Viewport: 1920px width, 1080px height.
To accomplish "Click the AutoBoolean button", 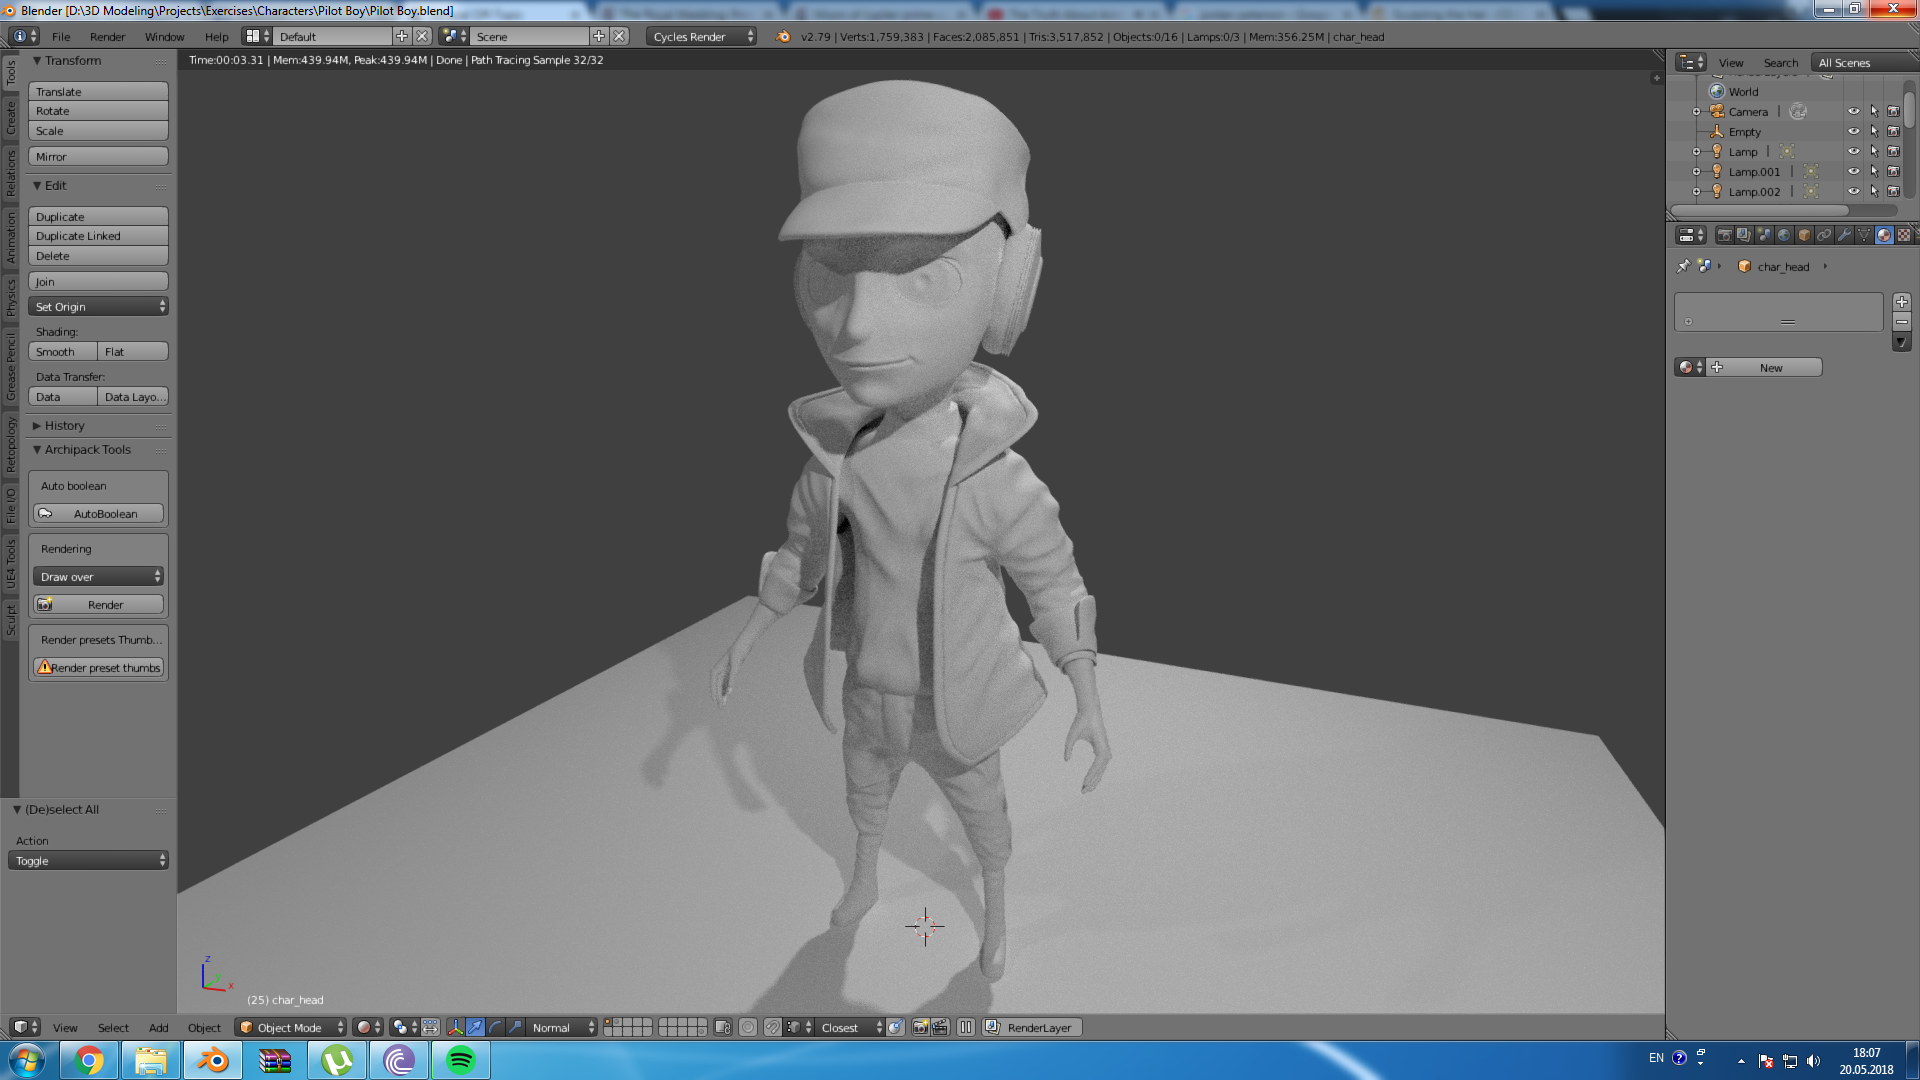I will point(98,514).
